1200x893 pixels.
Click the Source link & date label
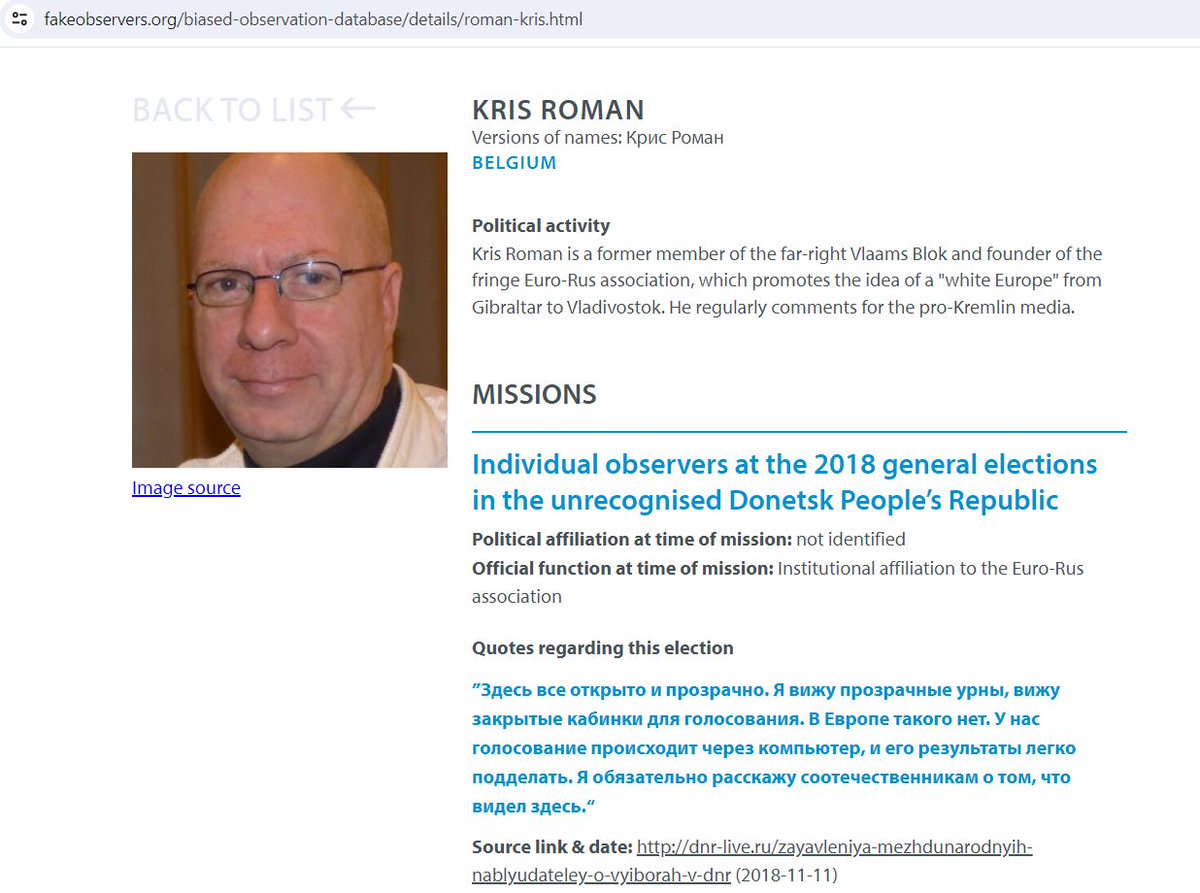click(x=552, y=848)
